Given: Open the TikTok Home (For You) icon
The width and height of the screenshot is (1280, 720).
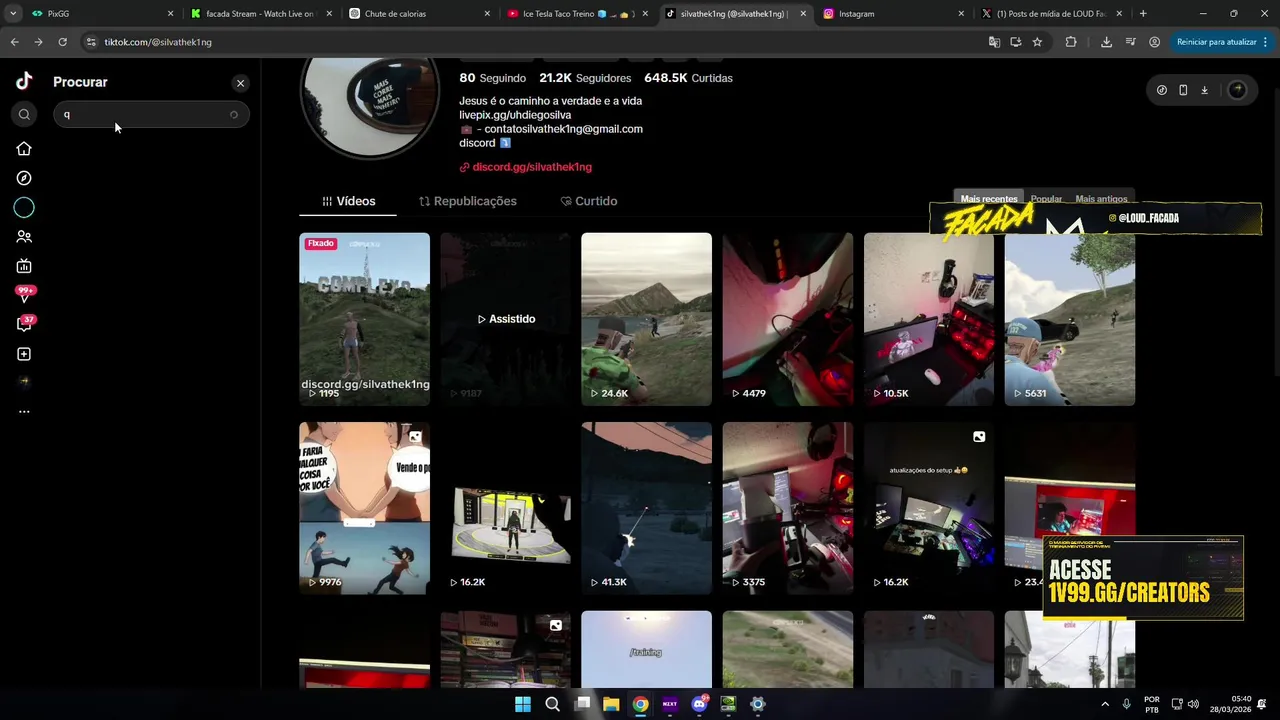Looking at the screenshot, I should (24, 149).
